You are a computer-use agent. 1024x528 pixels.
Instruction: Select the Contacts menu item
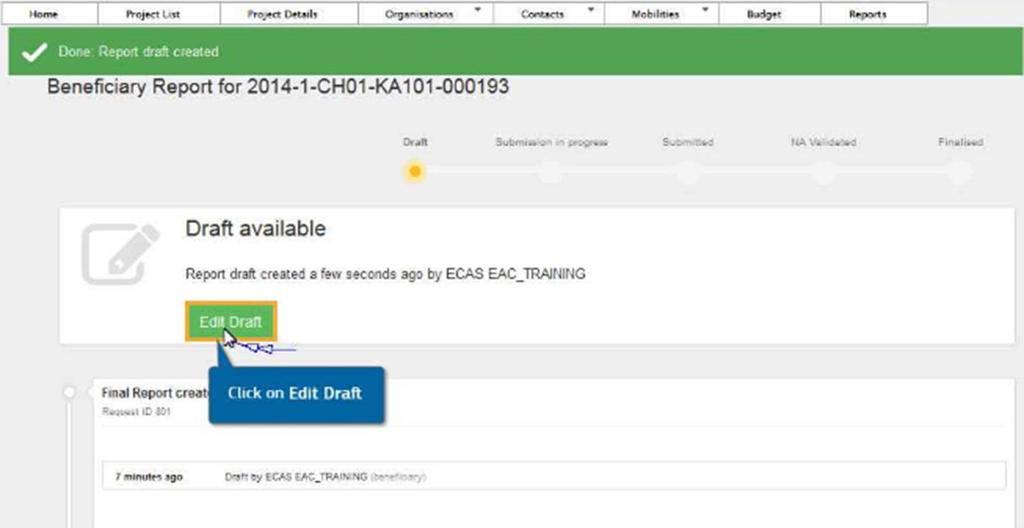tap(541, 14)
